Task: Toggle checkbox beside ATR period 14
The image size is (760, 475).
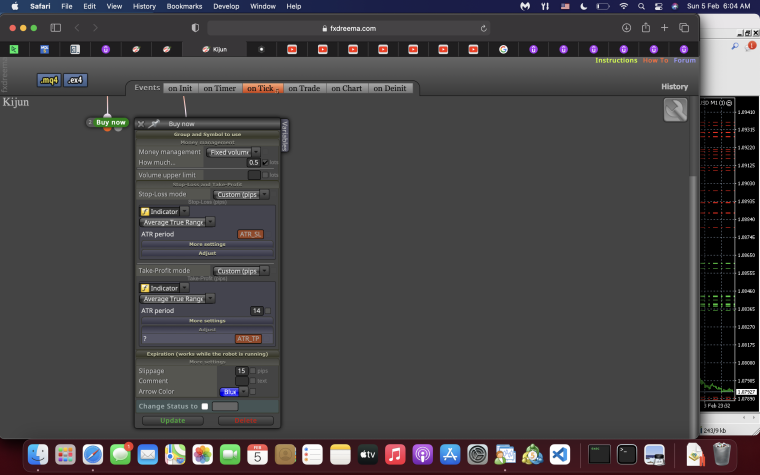Action: click(x=268, y=311)
